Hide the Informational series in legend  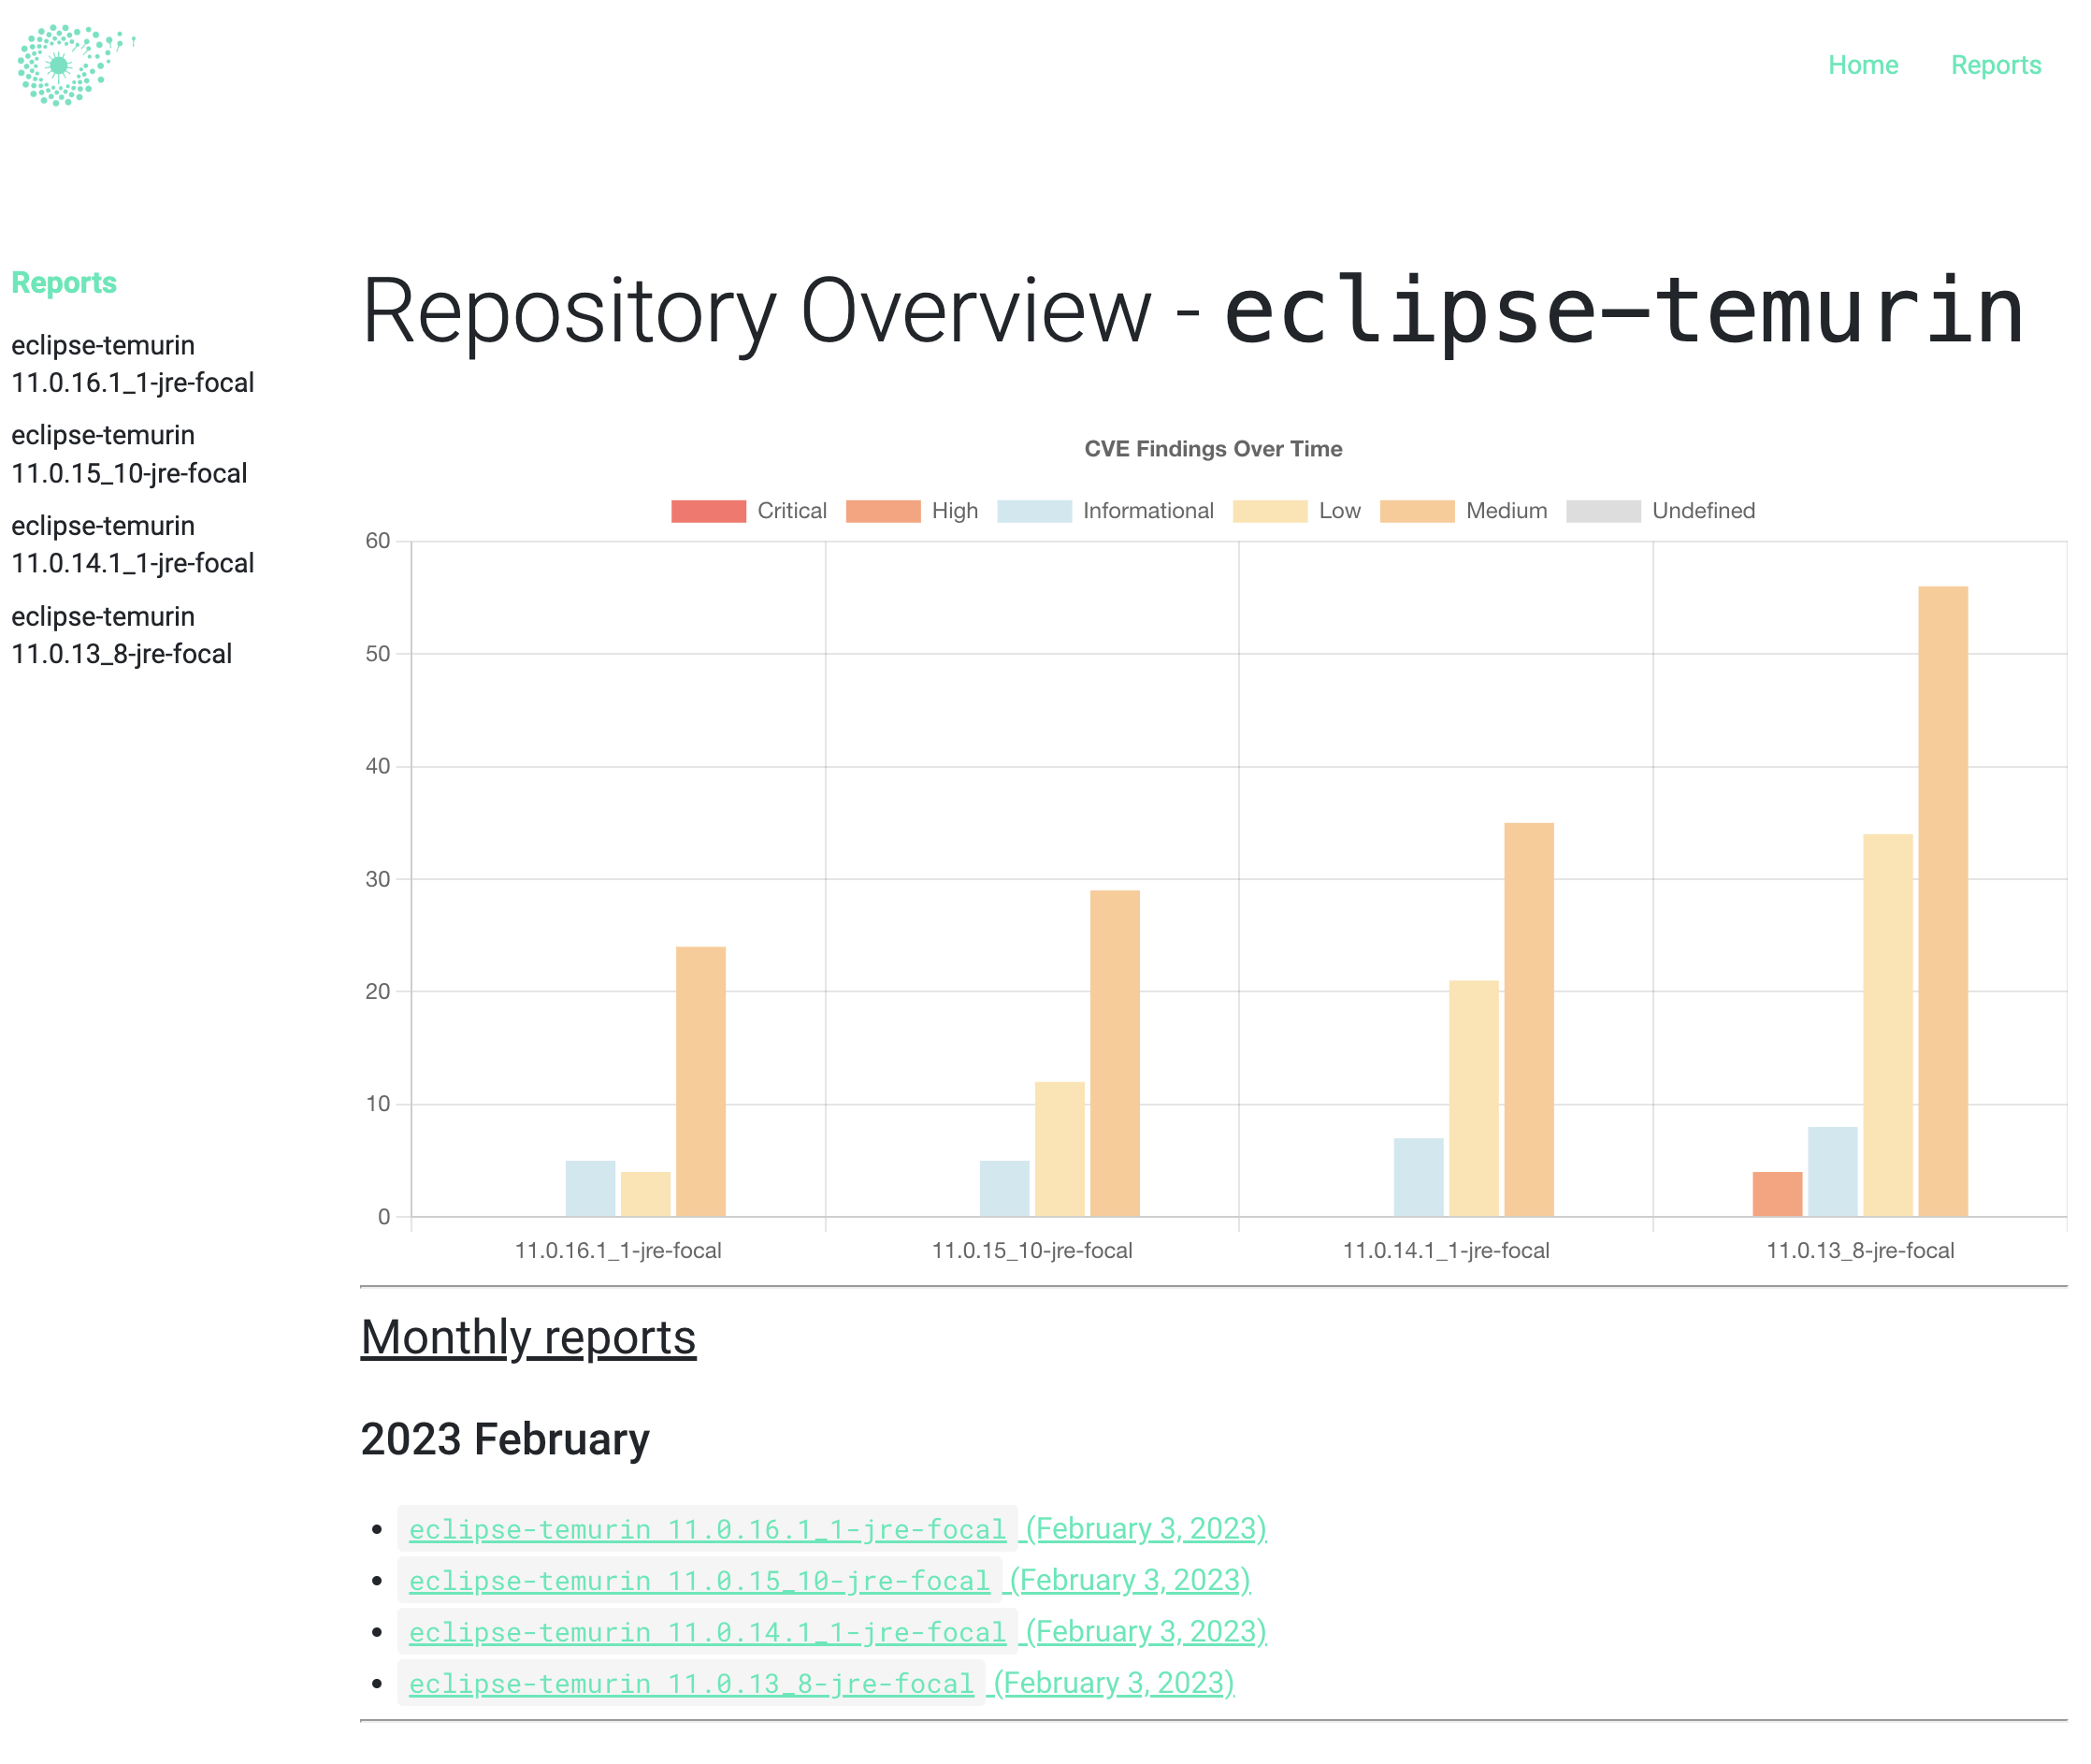point(1034,511)
